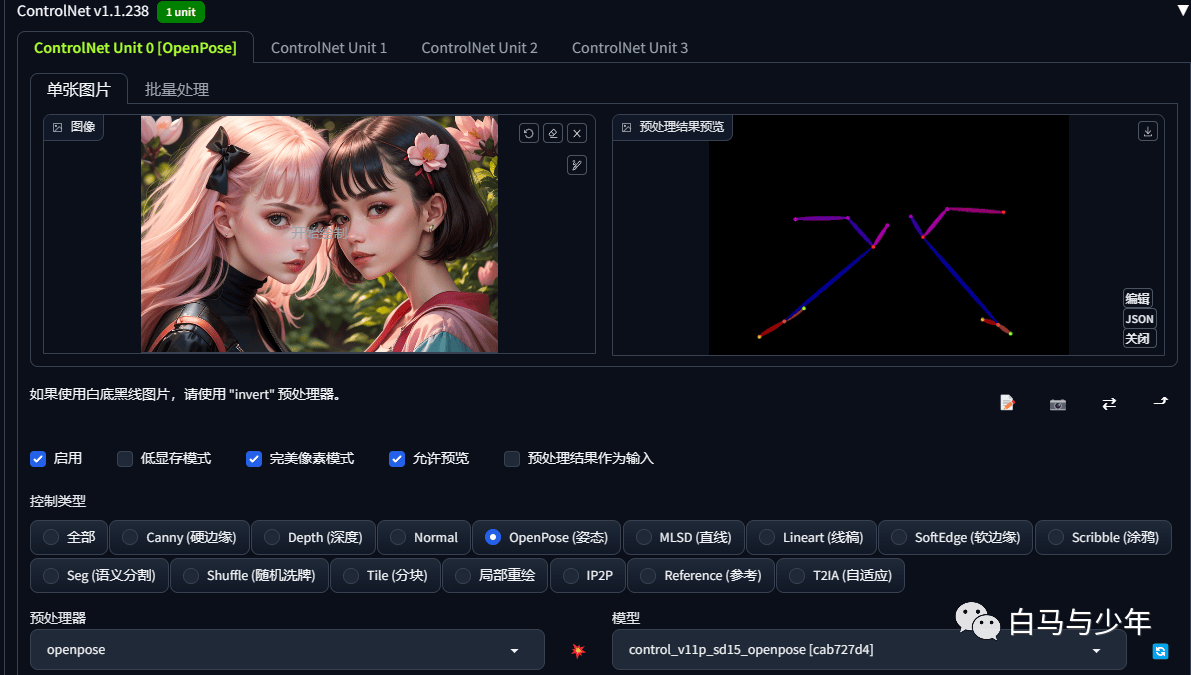
Task: Switch to ControlNet Unit 1 tab
Action: point(329,48)
